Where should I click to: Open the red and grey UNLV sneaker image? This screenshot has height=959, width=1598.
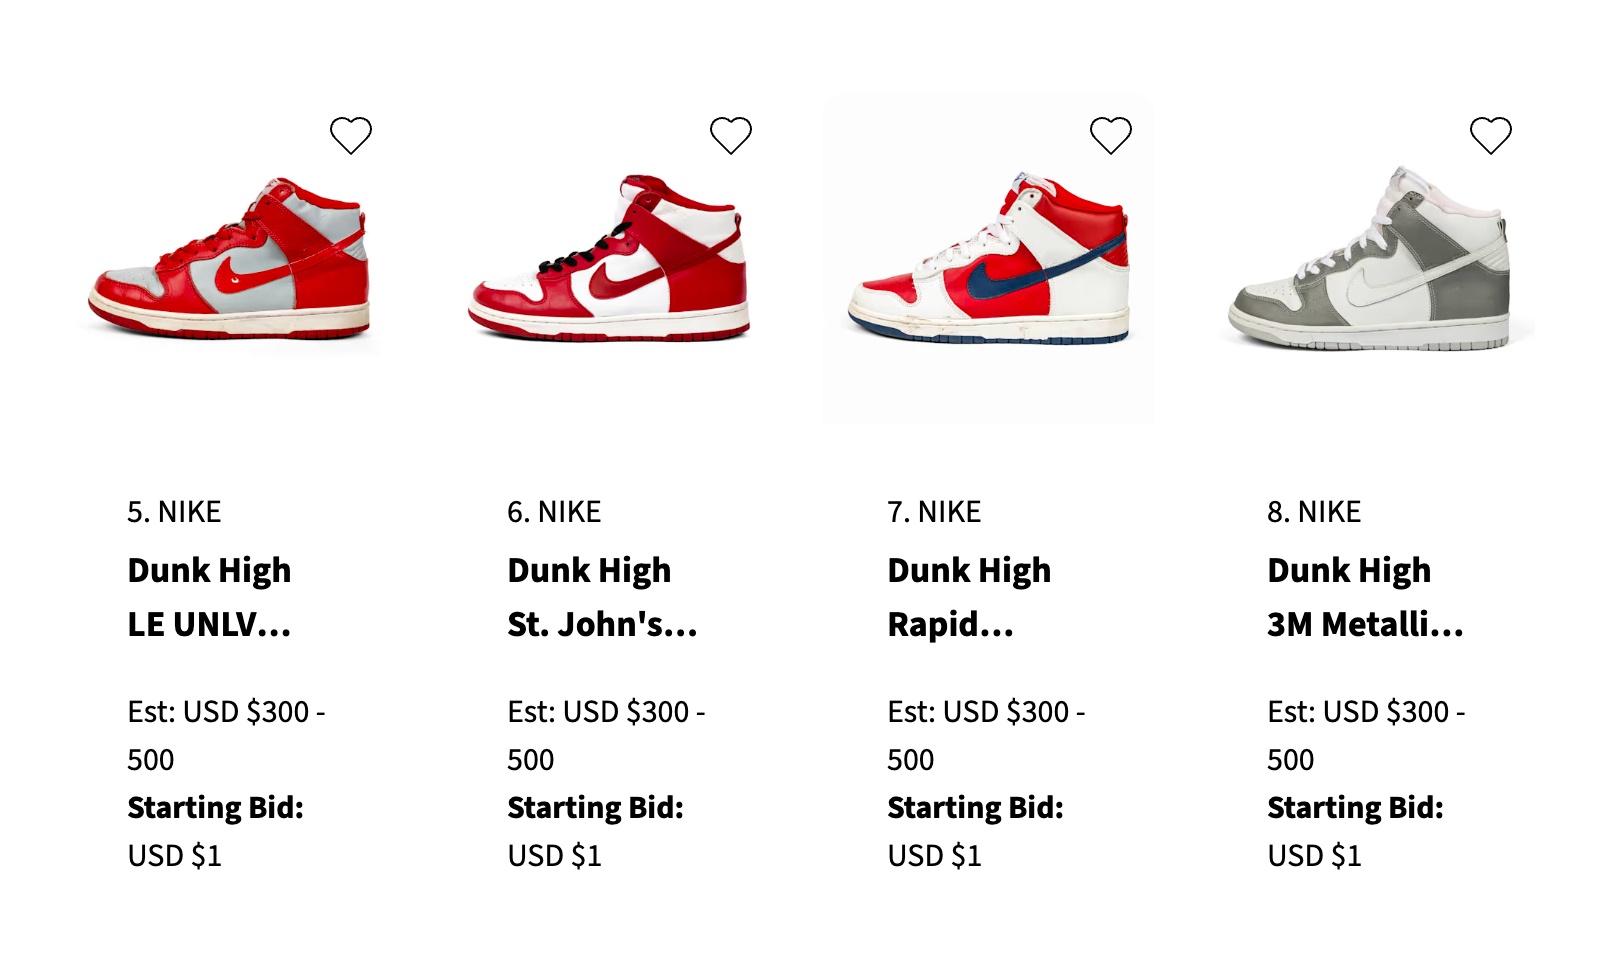coord(230,260)
